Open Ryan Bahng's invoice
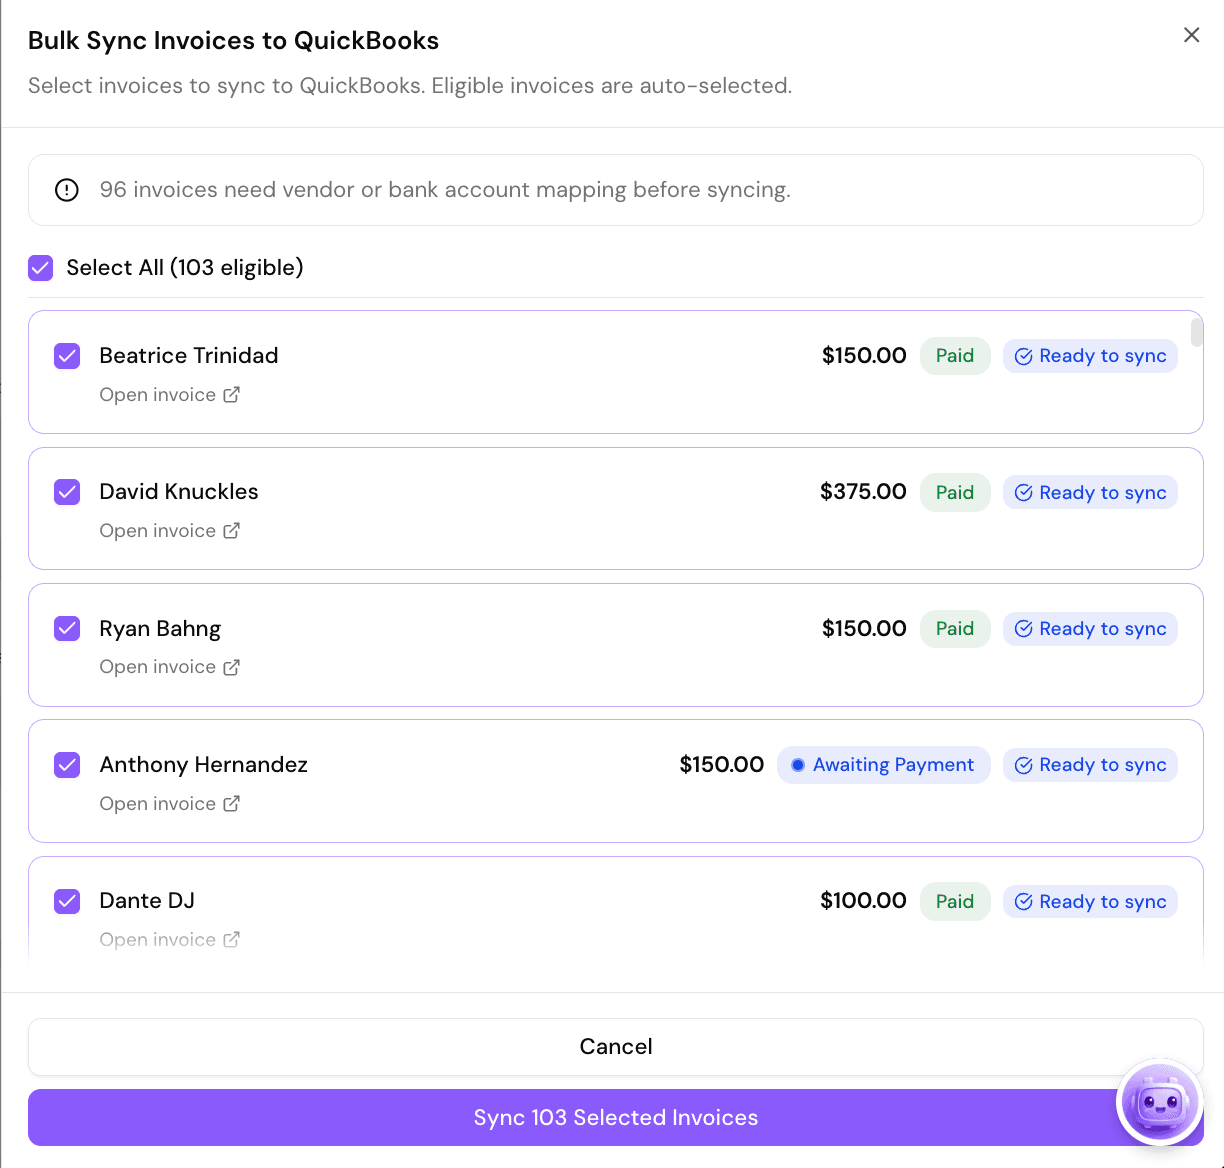This screenshot has height=1168, width=1224. [x=157, y=667]
